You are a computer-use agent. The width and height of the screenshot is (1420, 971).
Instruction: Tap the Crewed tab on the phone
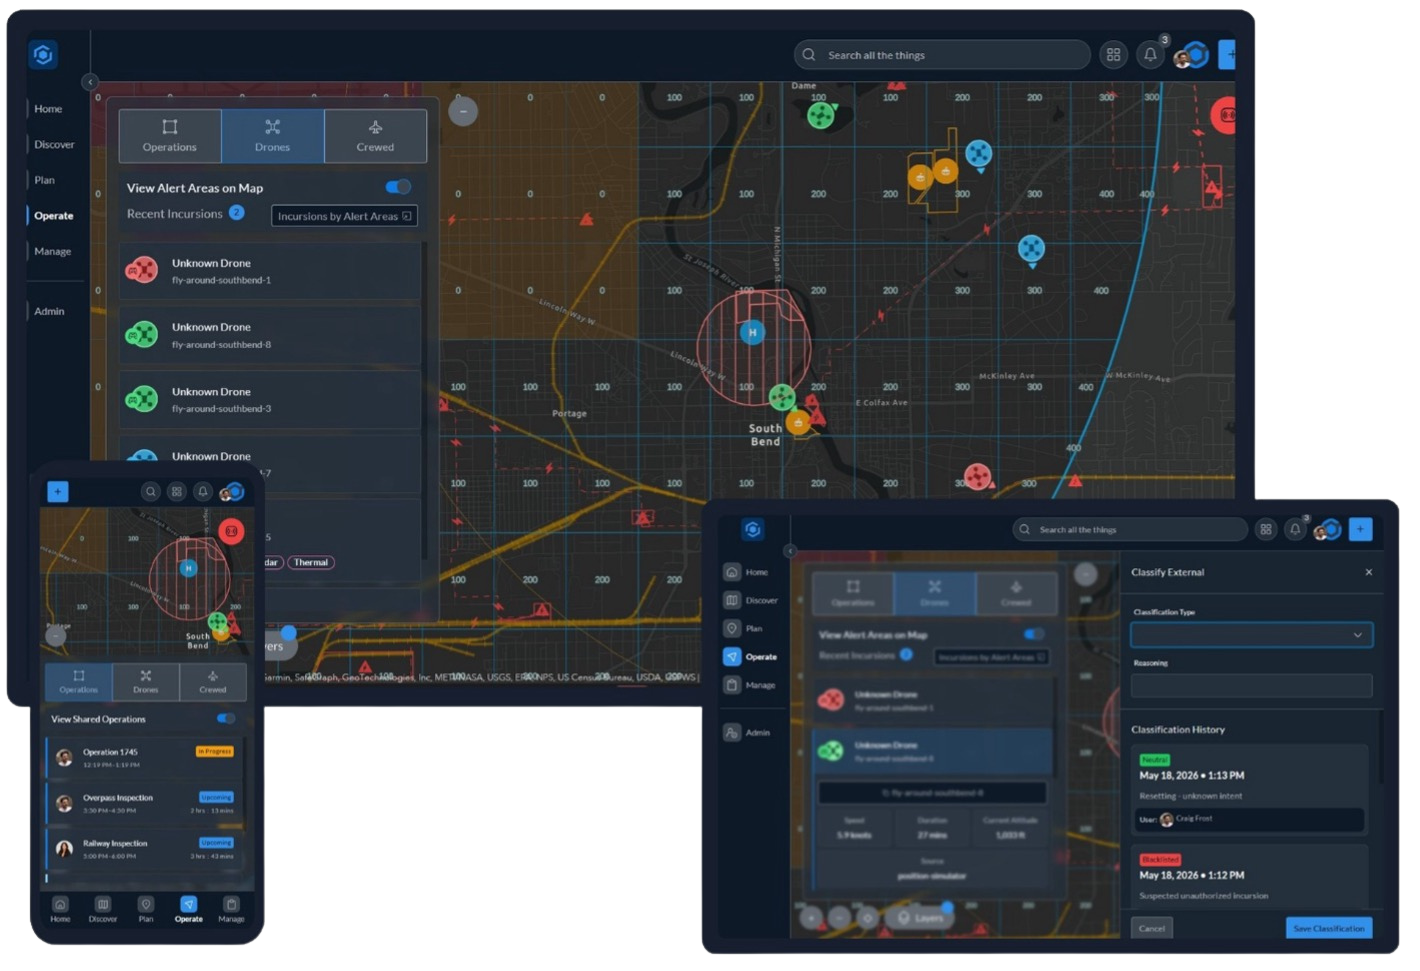pos(213,681)
